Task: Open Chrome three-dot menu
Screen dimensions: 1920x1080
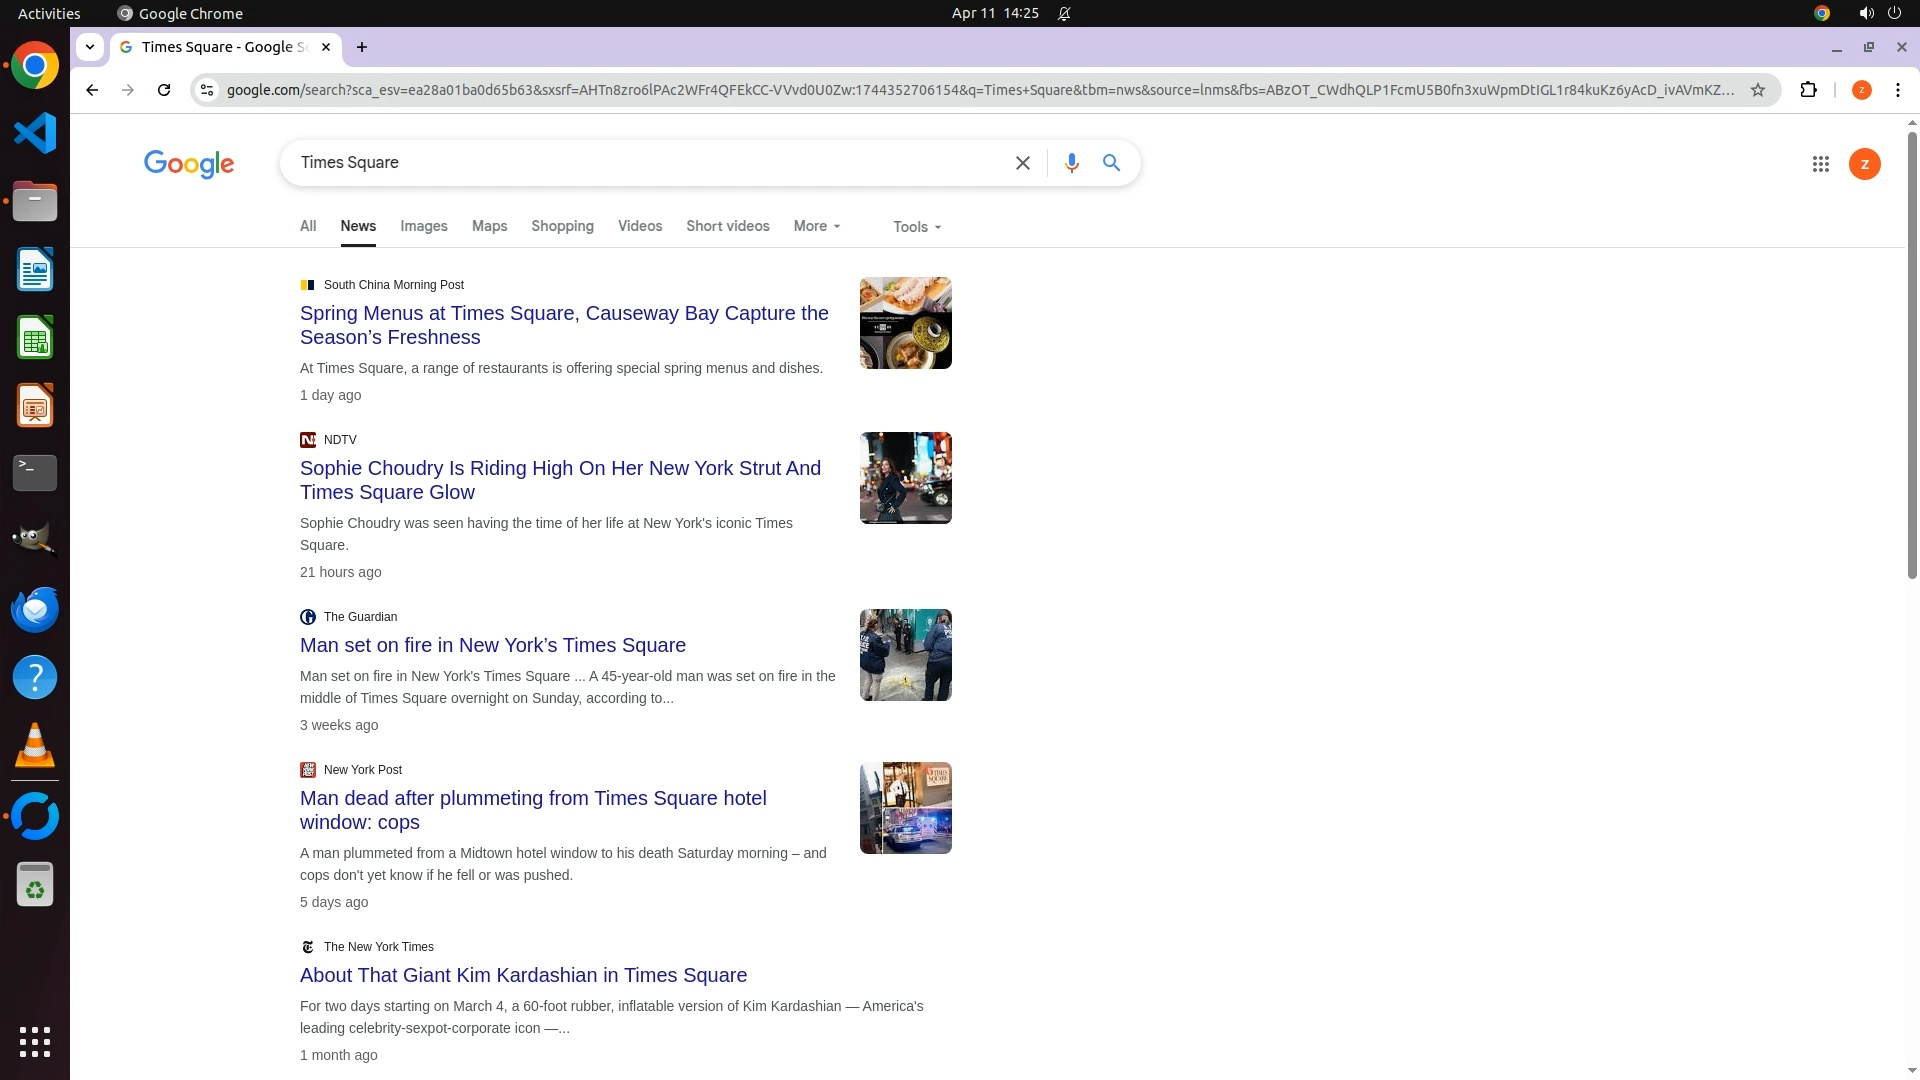Action: pos(1897,90)
